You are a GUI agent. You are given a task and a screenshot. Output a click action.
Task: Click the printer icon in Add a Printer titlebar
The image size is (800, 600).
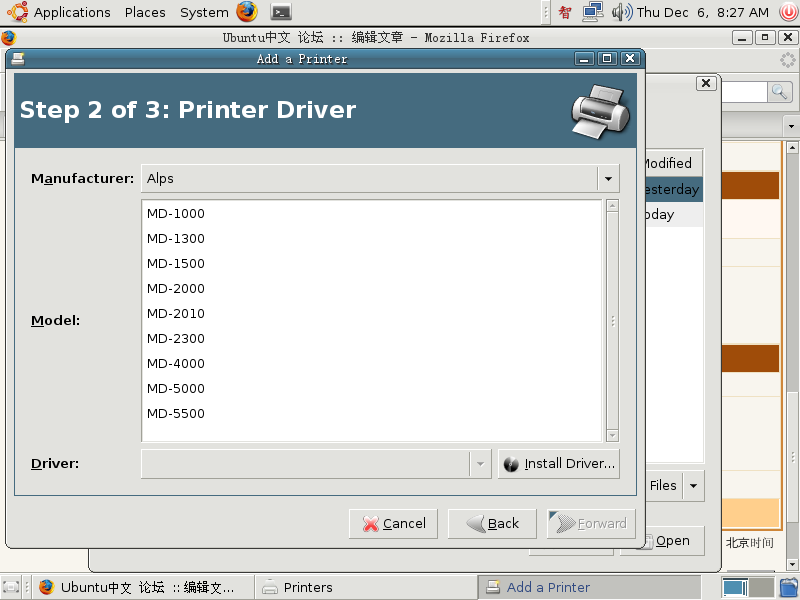pos(17,59)
